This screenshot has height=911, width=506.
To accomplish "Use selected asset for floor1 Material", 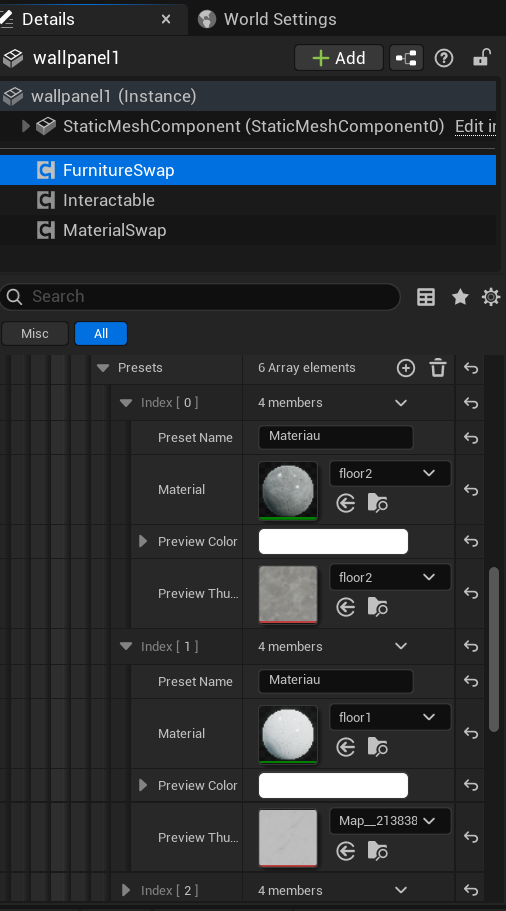I will (x=346, y=747).
